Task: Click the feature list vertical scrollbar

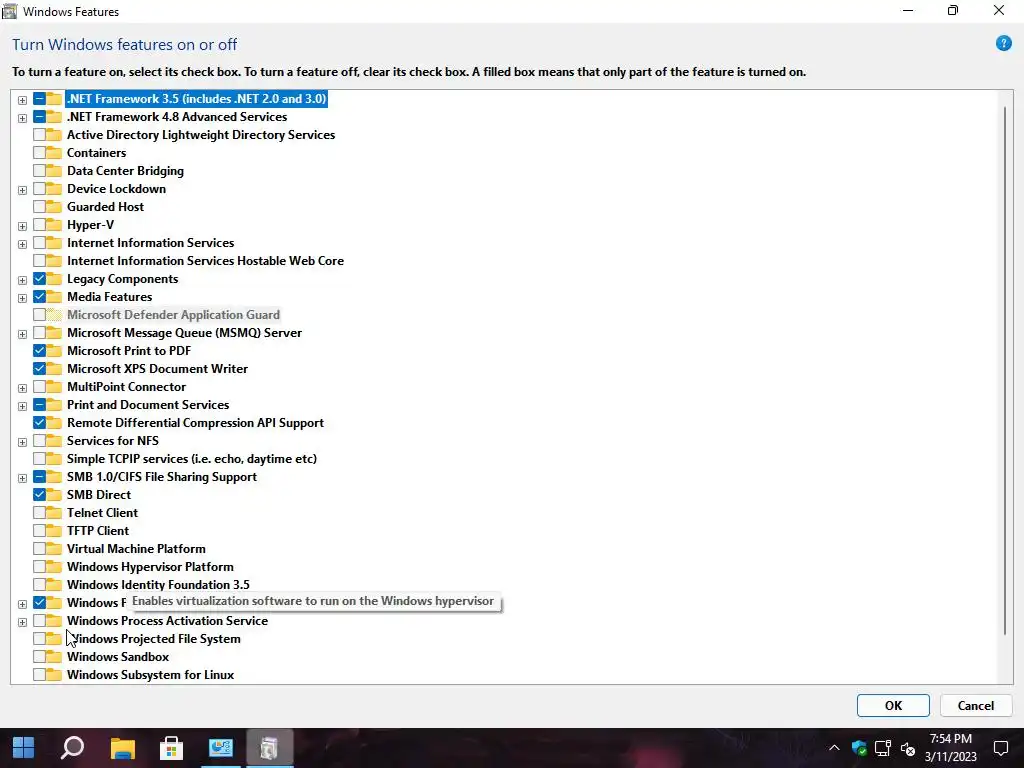Action: point(1005,370)
